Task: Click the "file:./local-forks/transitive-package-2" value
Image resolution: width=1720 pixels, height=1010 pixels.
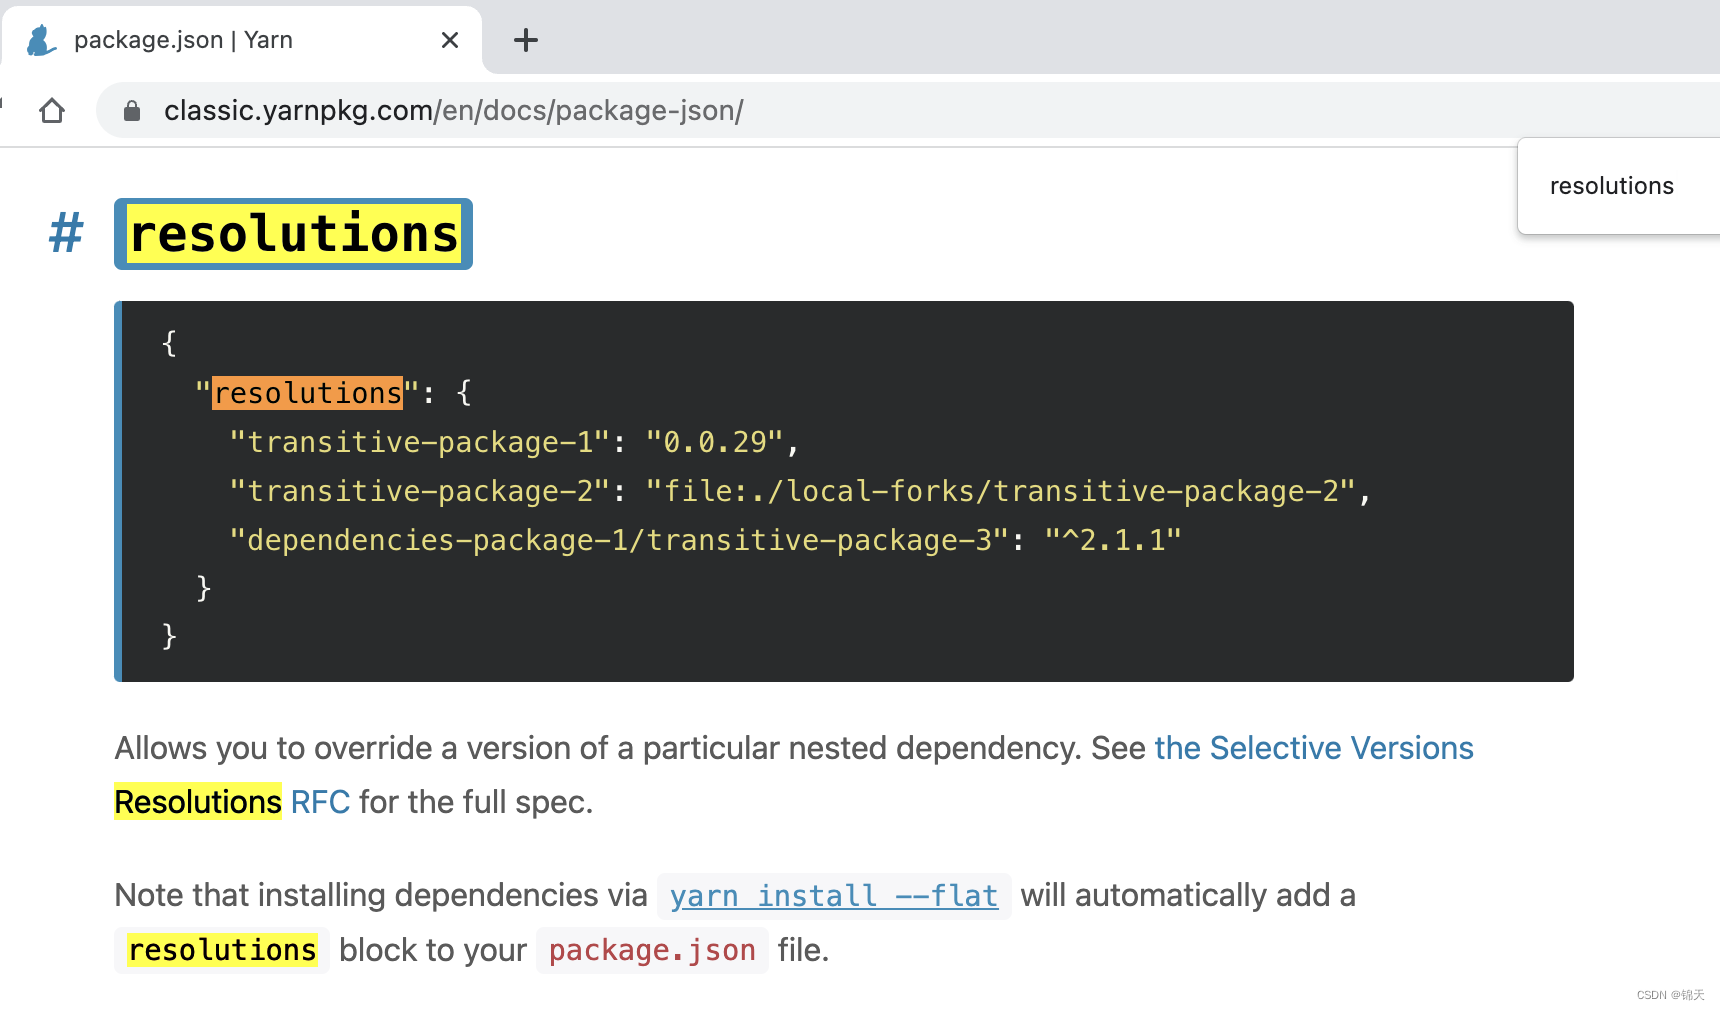Action: click(x=1000, y=491)
